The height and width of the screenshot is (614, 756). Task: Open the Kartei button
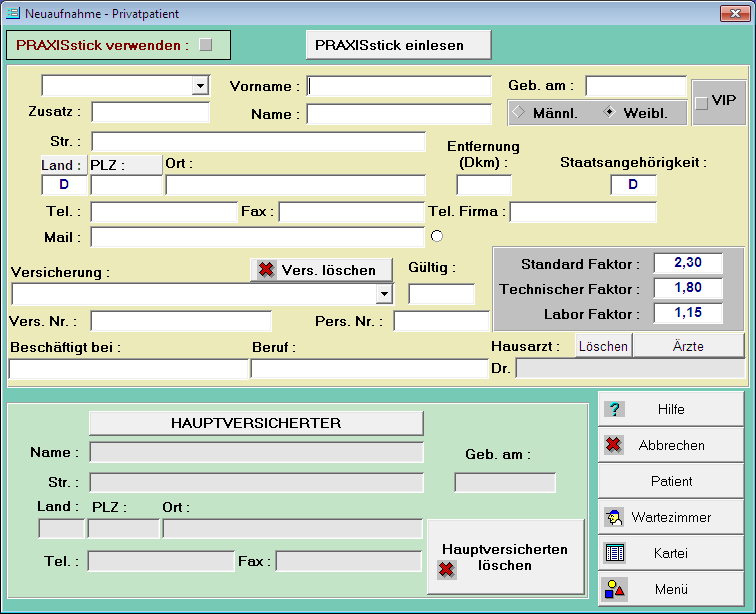click(x=671, y=553)
